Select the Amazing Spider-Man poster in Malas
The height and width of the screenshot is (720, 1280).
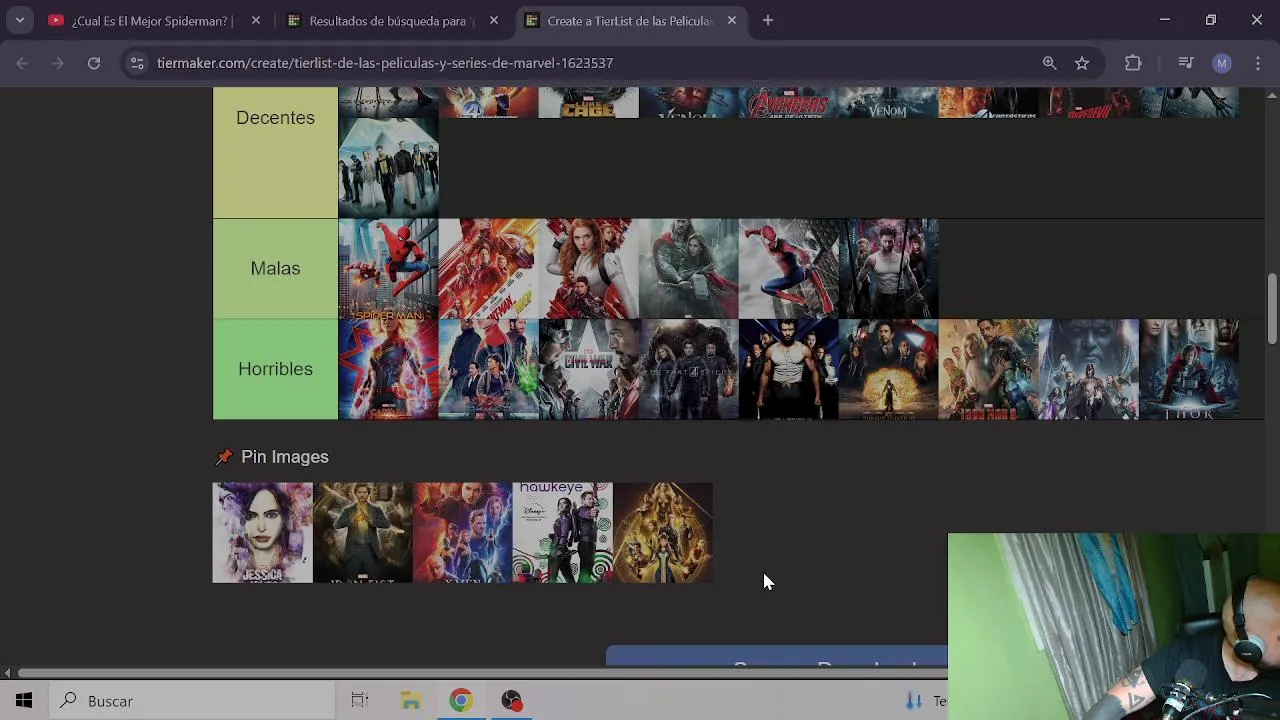[788, 269]
